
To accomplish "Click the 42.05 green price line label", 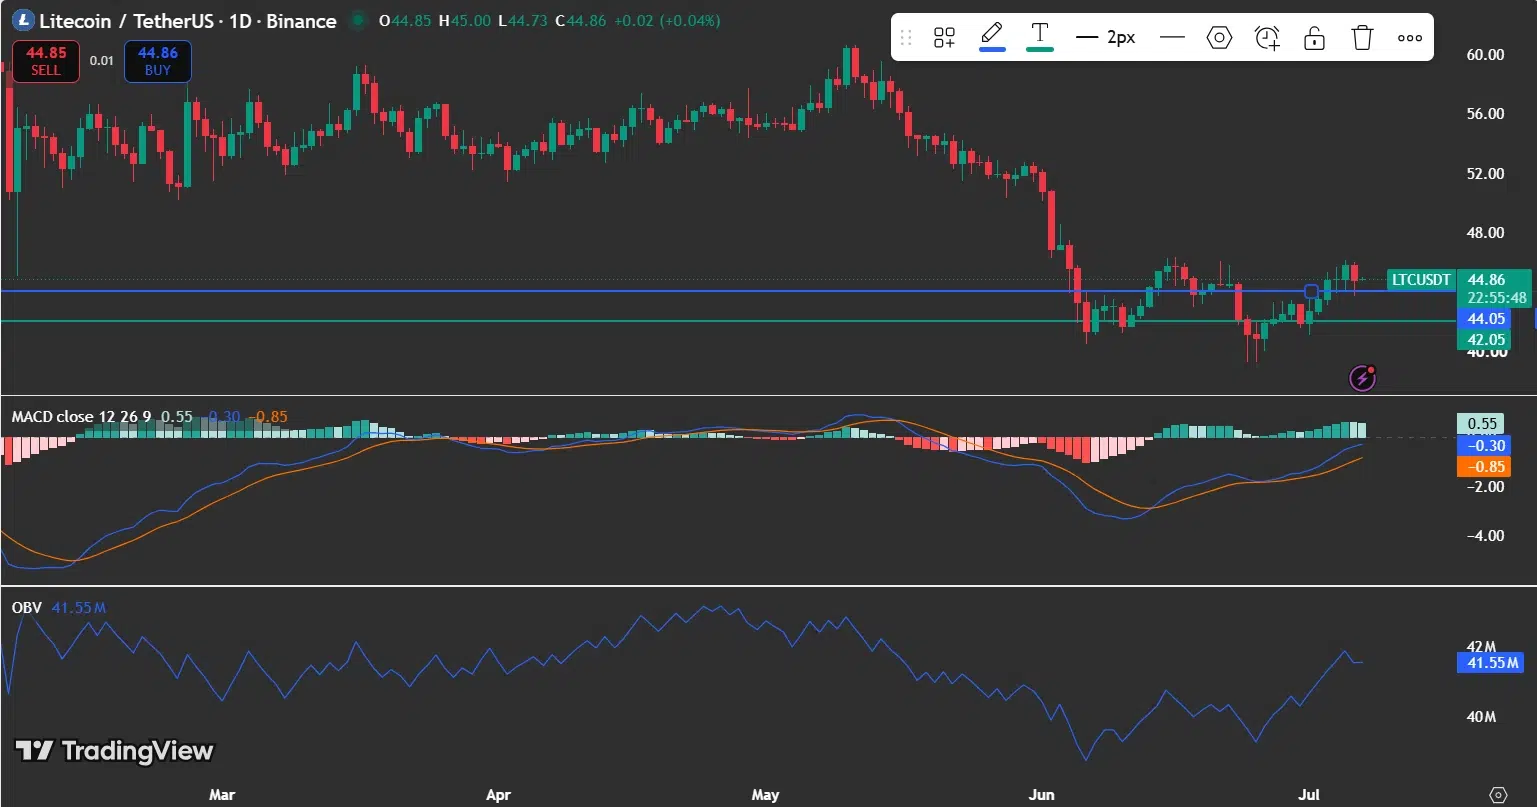I will (x=1486, y=340).
